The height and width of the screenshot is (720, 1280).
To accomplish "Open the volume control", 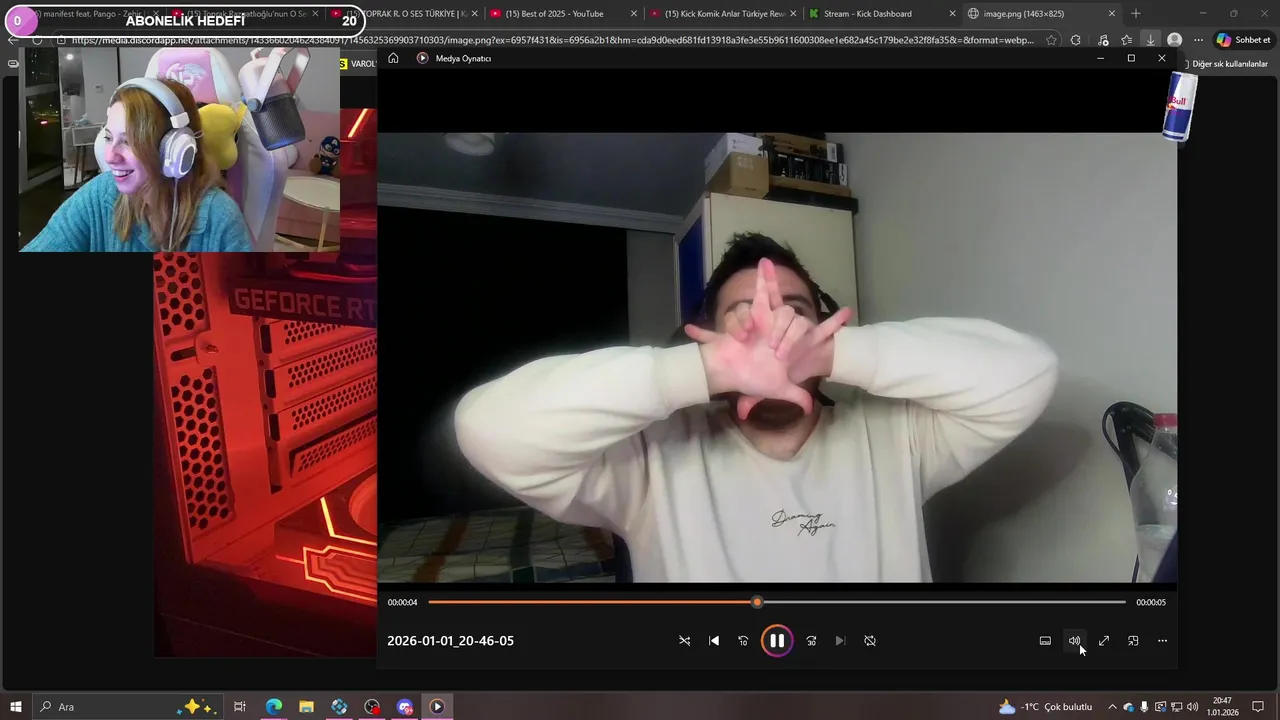I will tap(1074, 641).
